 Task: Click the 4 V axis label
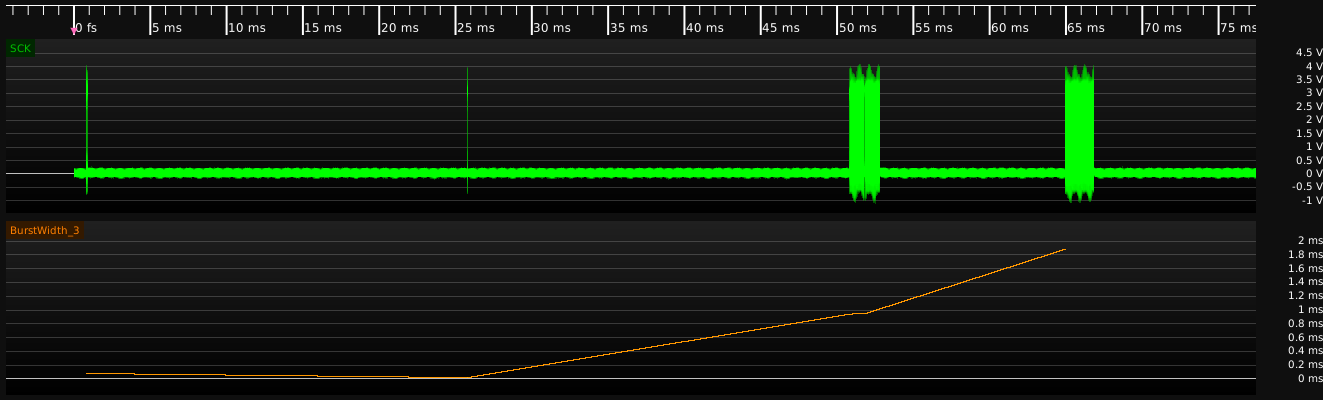pyautogui.click(x=1312, y=66)
